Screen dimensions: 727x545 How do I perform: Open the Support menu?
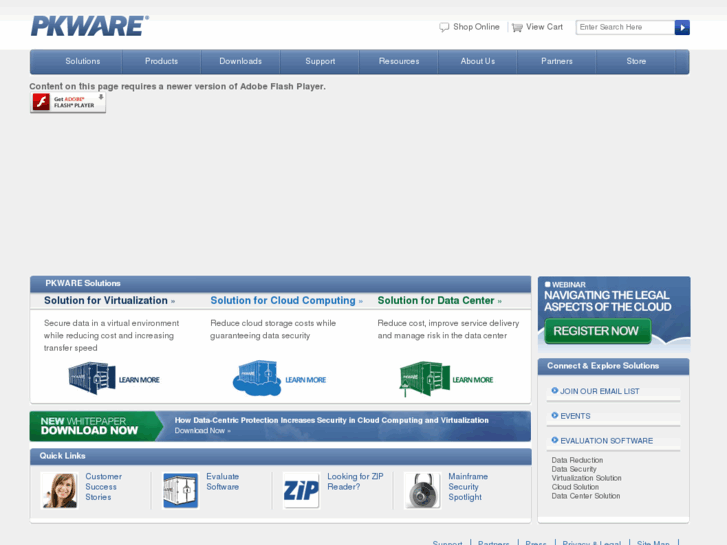pyautogui.click(x=320, y=61)
